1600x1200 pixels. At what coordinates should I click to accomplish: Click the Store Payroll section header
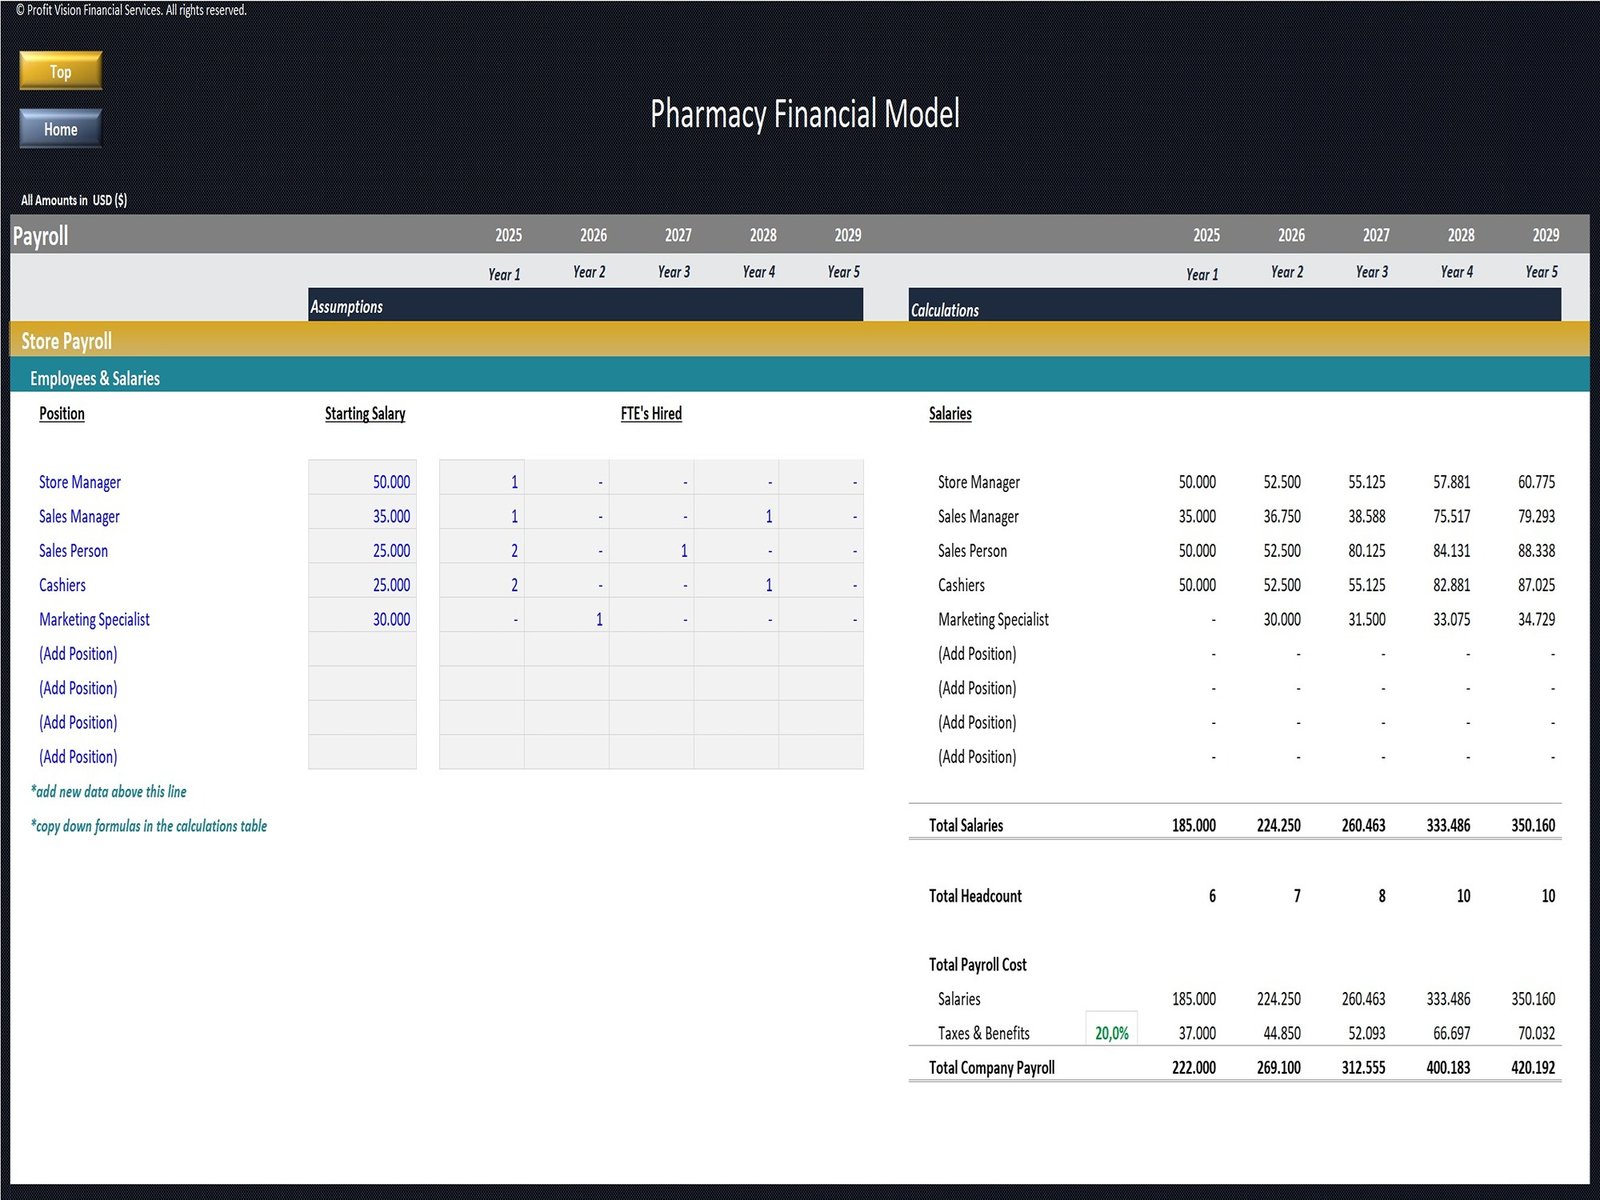[x=67, y=341]
